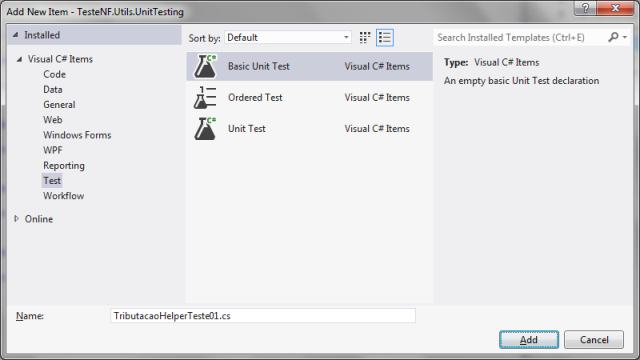Select the Online tree node label
640x360 pixels.
click(39, 219)
